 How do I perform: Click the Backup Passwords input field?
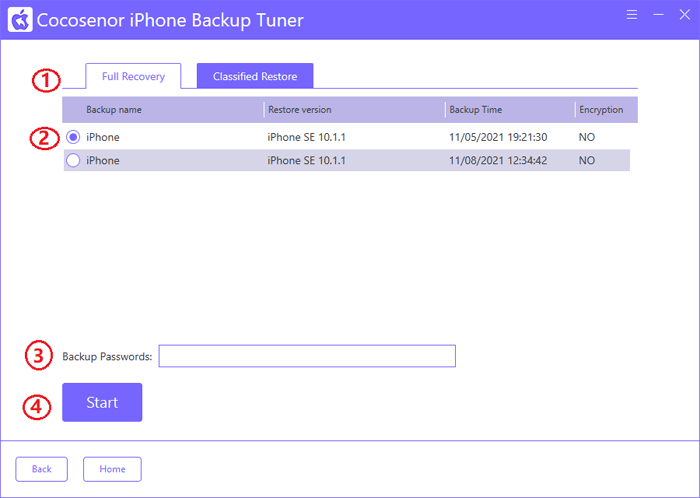(x=307, y=356)
